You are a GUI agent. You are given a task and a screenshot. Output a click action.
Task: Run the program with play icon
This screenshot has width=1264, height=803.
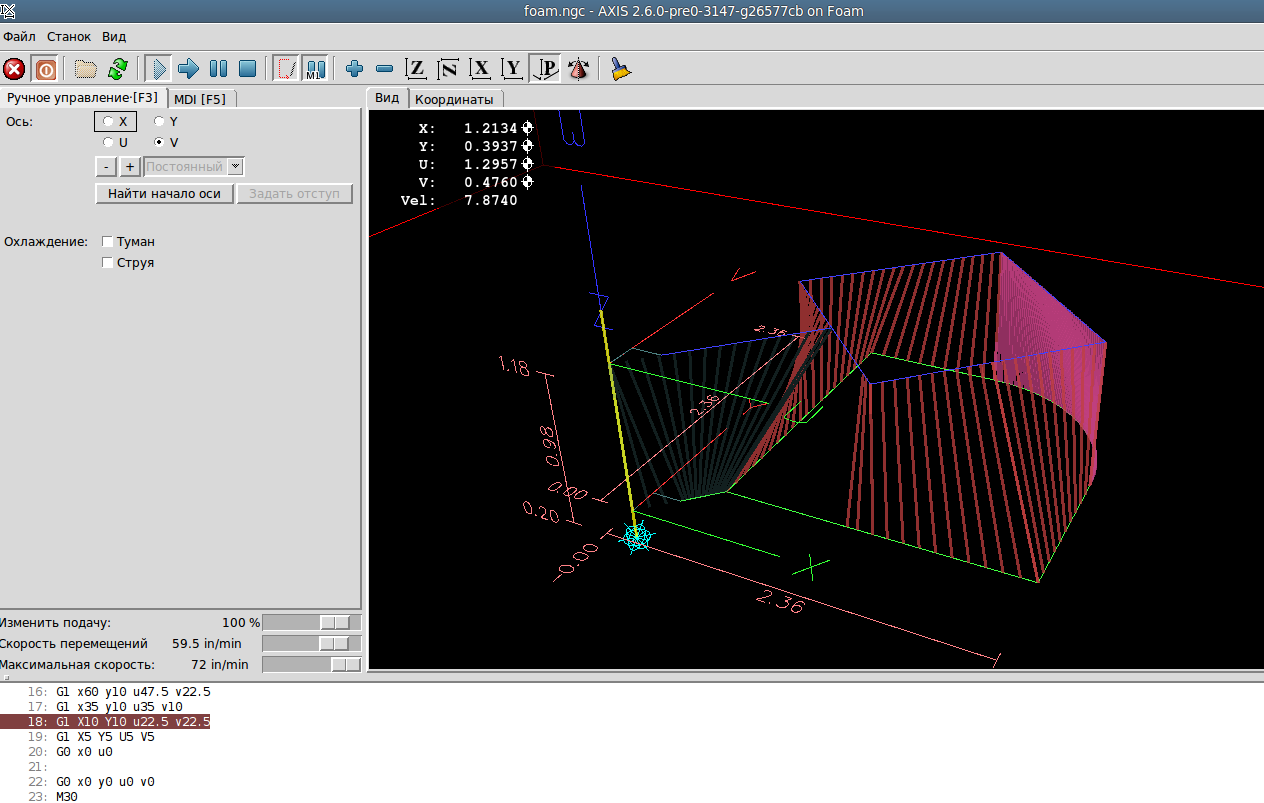pyautogui.click(x=157, y=69)
